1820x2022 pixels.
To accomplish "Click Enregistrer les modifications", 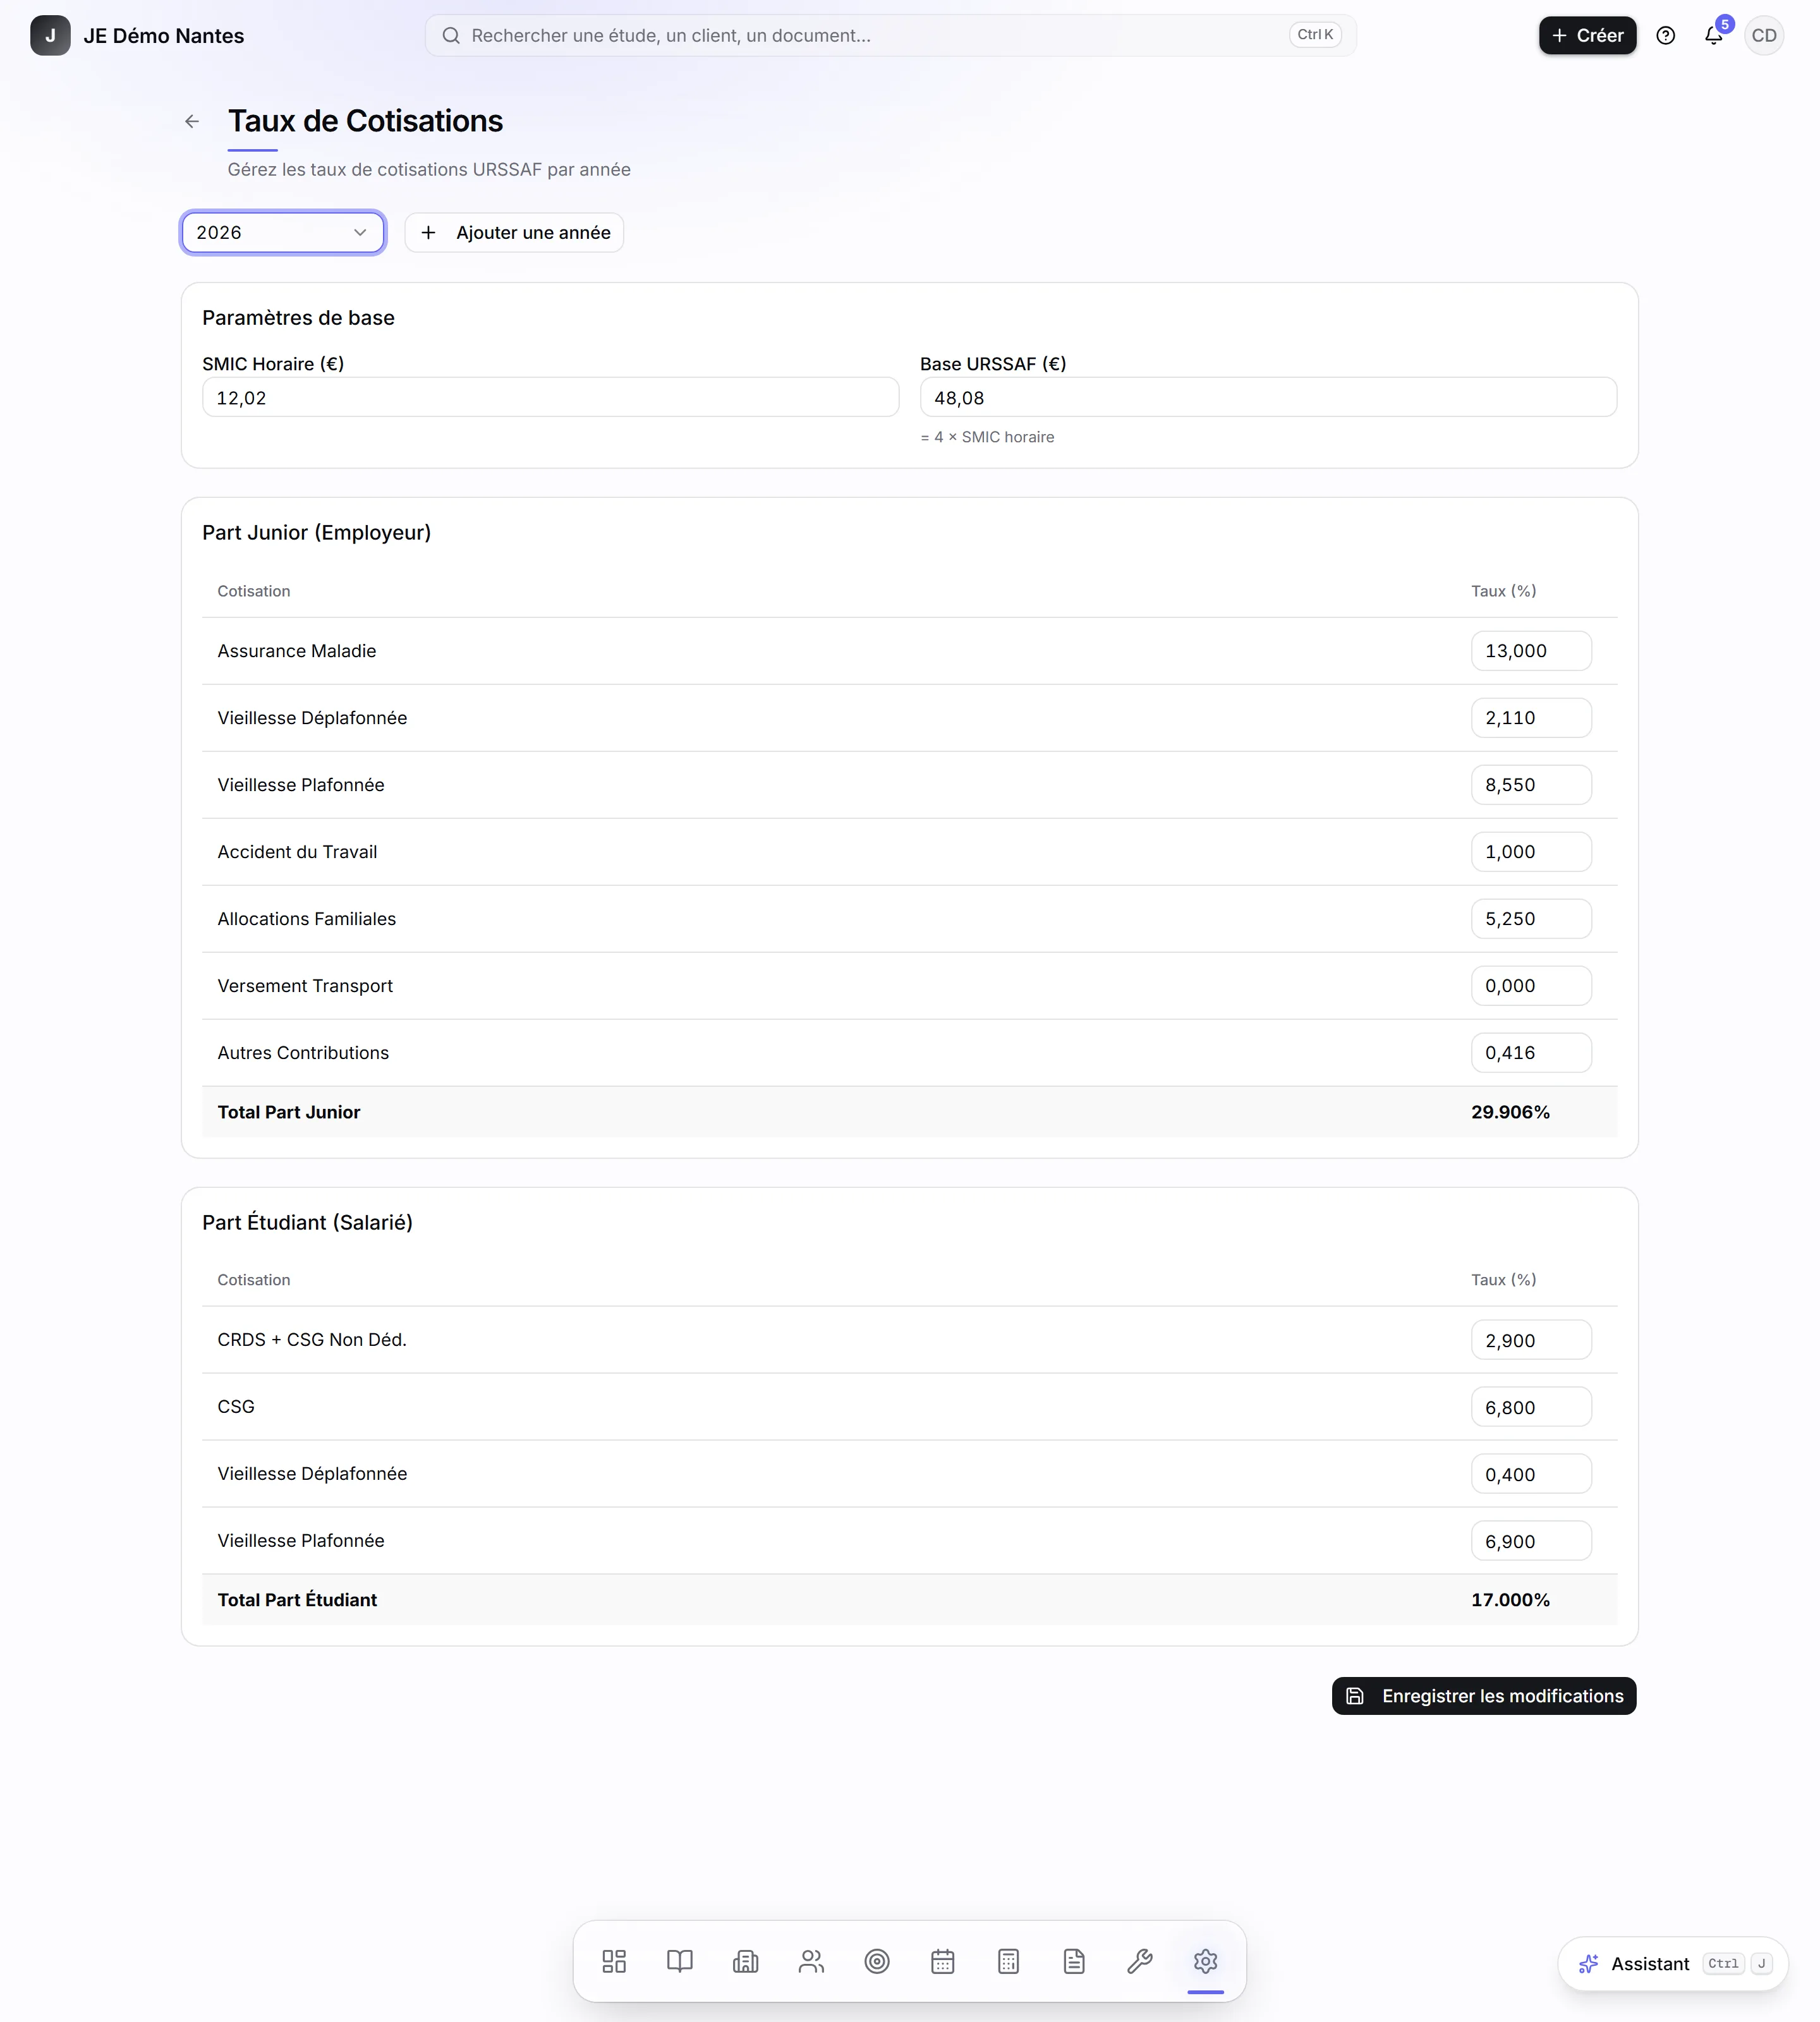I will click(1484, 1696).
